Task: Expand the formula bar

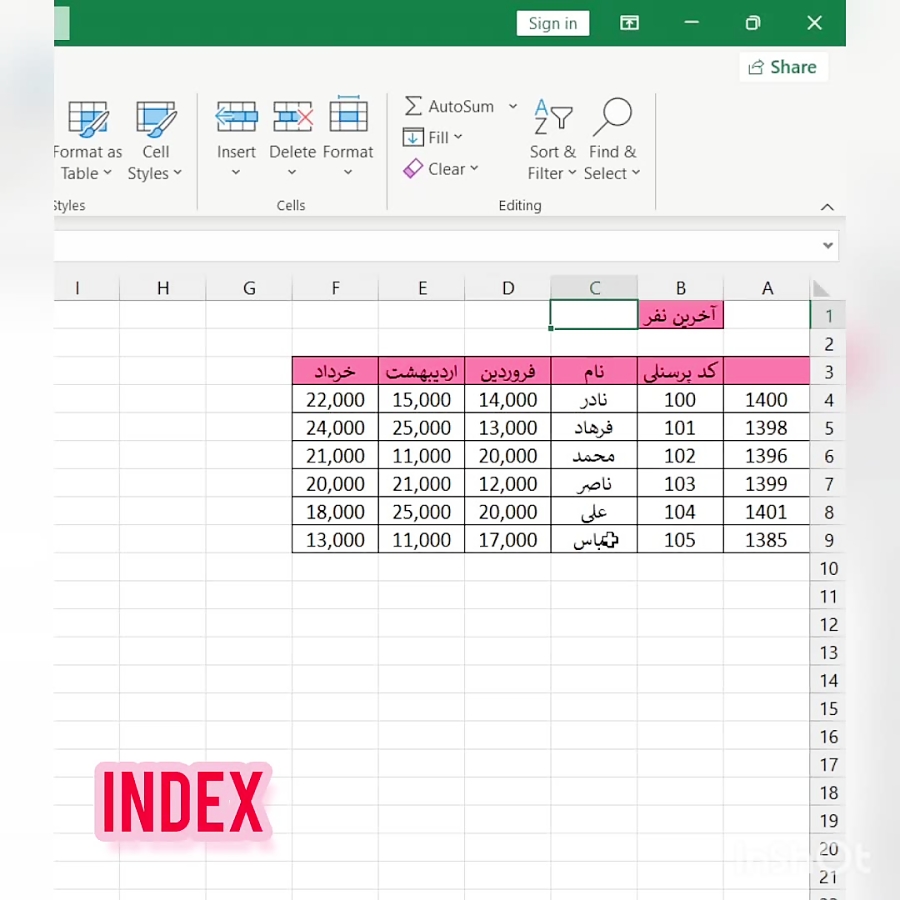Action: pyautogui.click(x=827, y=246)
